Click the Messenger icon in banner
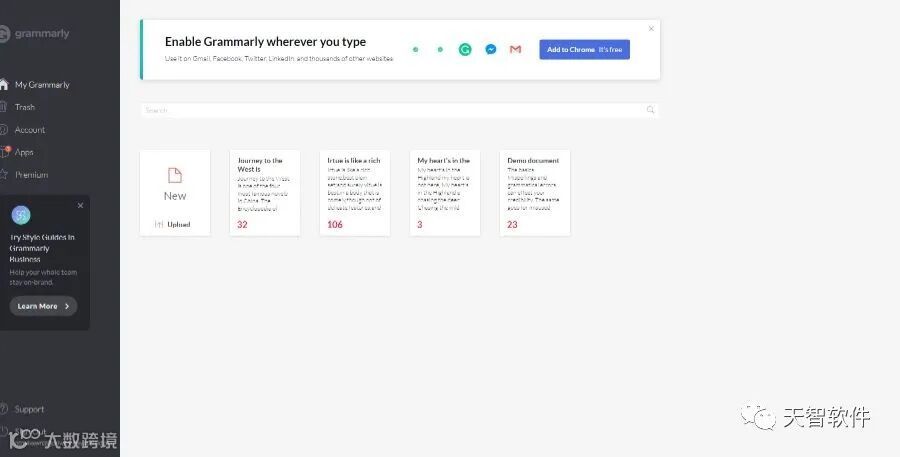900x457 pixels. click(491, 49)
